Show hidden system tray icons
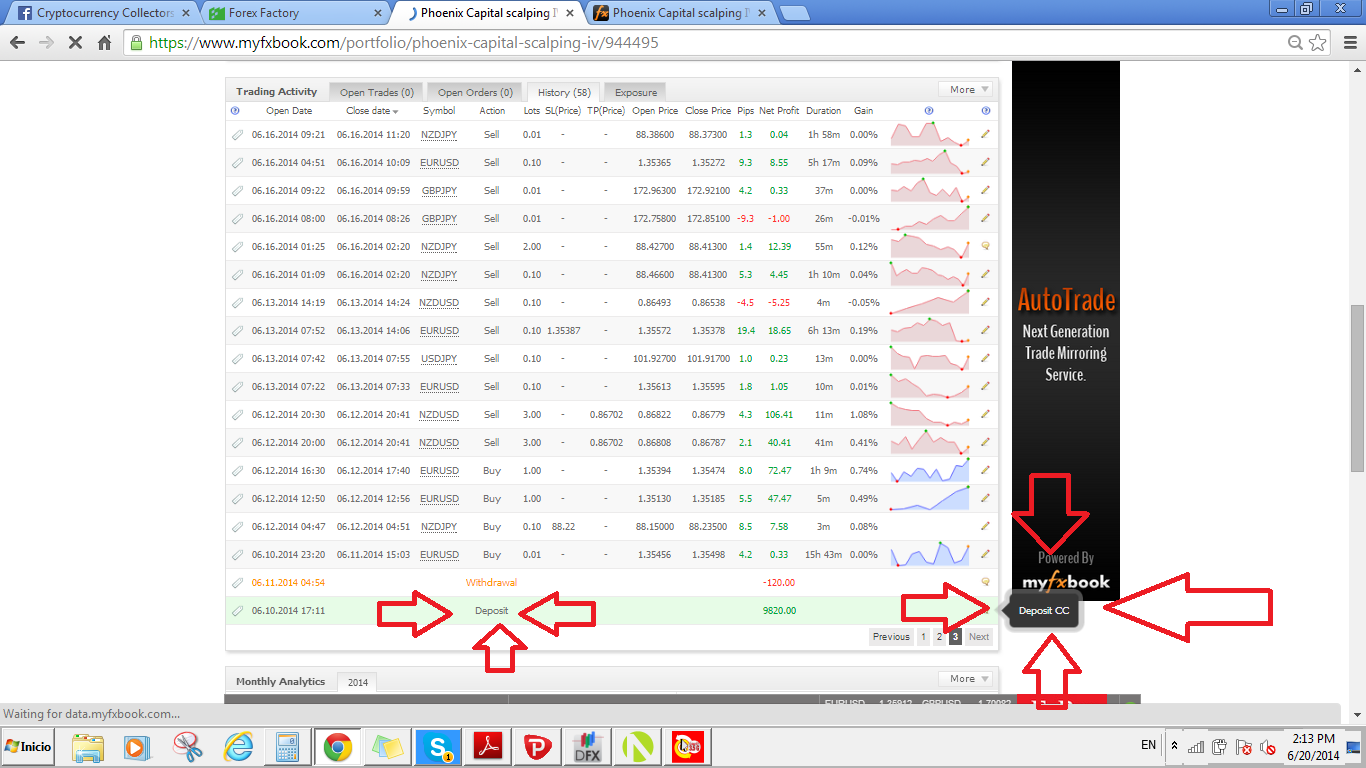 (x=1174, y=746)
